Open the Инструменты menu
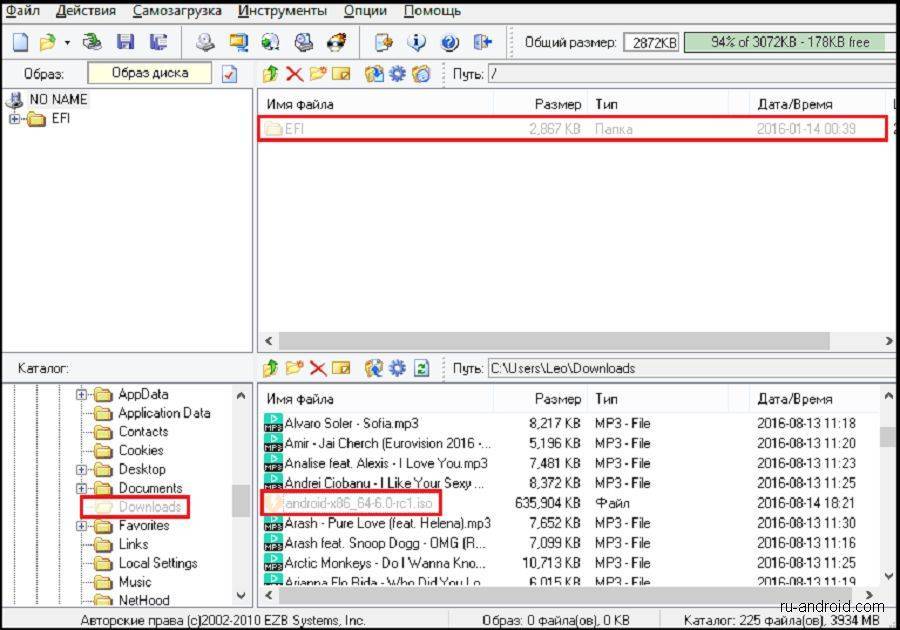Viewport: 900px width, 630px height. (x=282, y=11)
